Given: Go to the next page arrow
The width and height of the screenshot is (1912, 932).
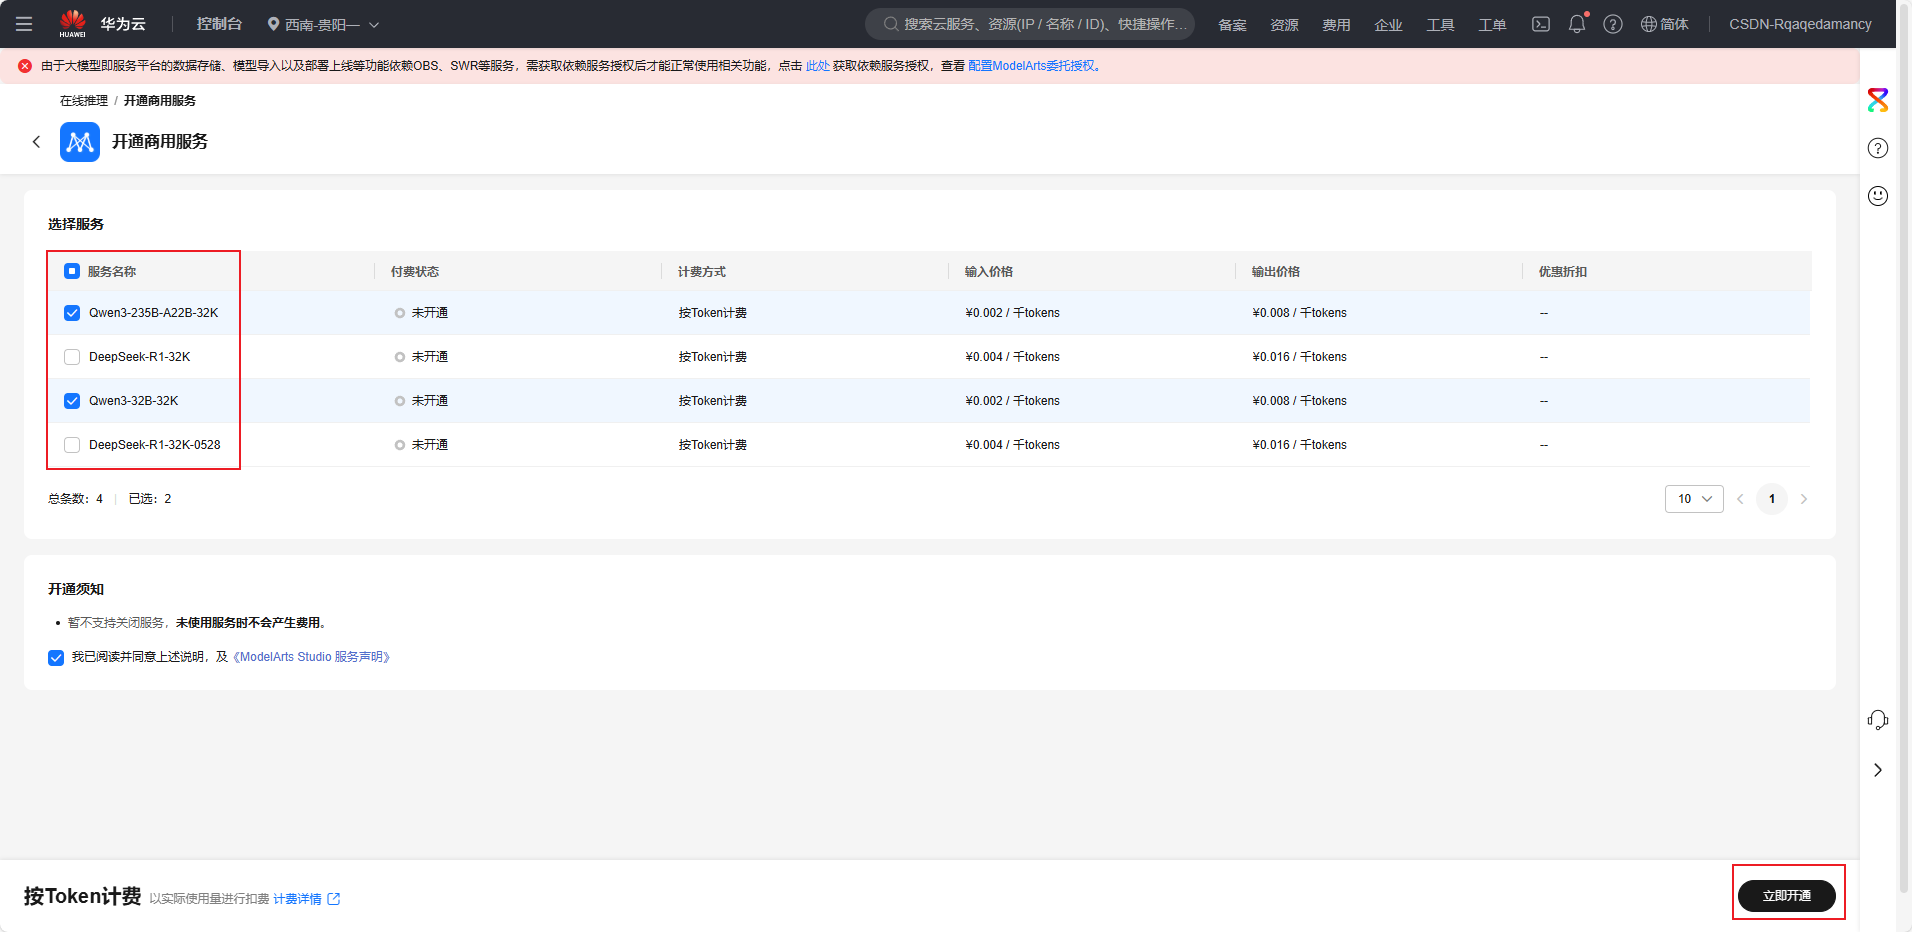Looking at the screenshot, I should [x=1804, y=499].
